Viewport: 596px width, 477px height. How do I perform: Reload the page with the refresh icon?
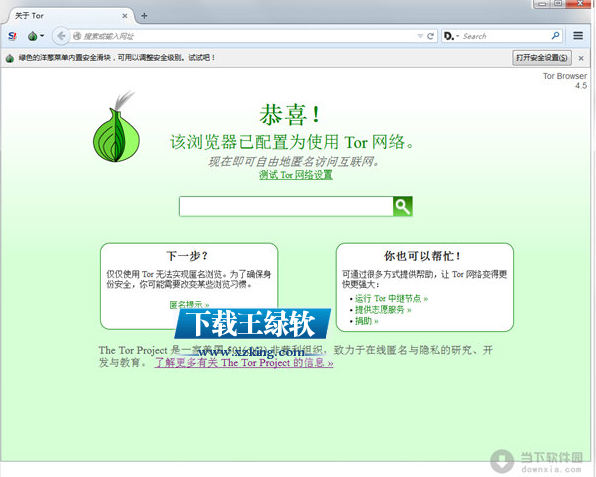[x=430, y=36]
